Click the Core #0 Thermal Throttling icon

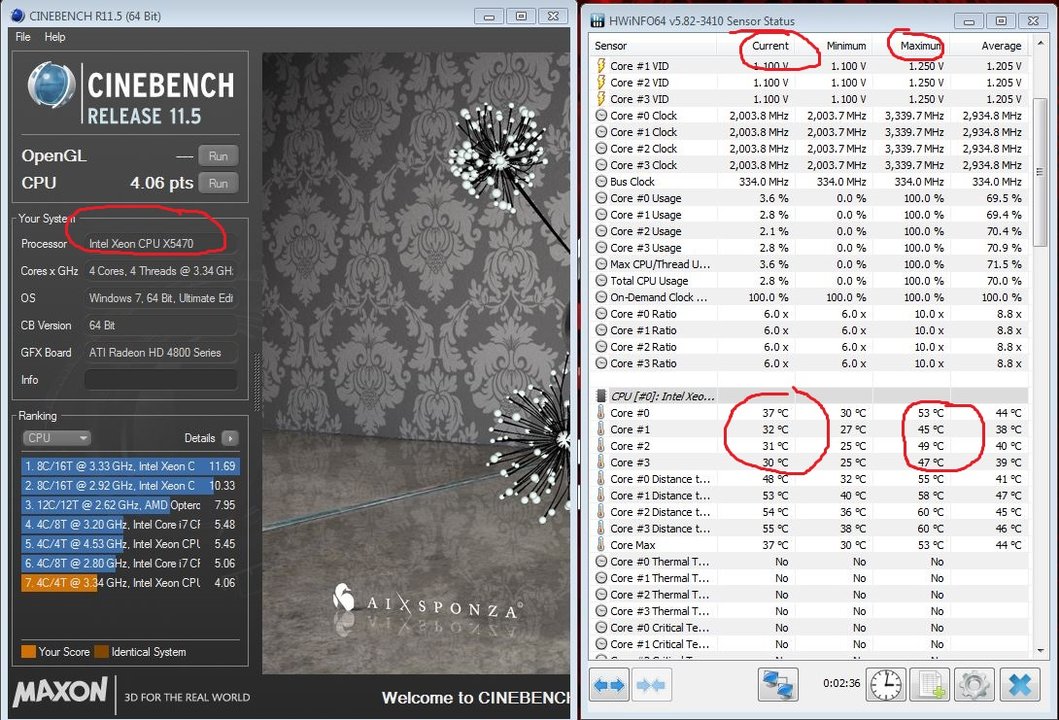[600, 561]
